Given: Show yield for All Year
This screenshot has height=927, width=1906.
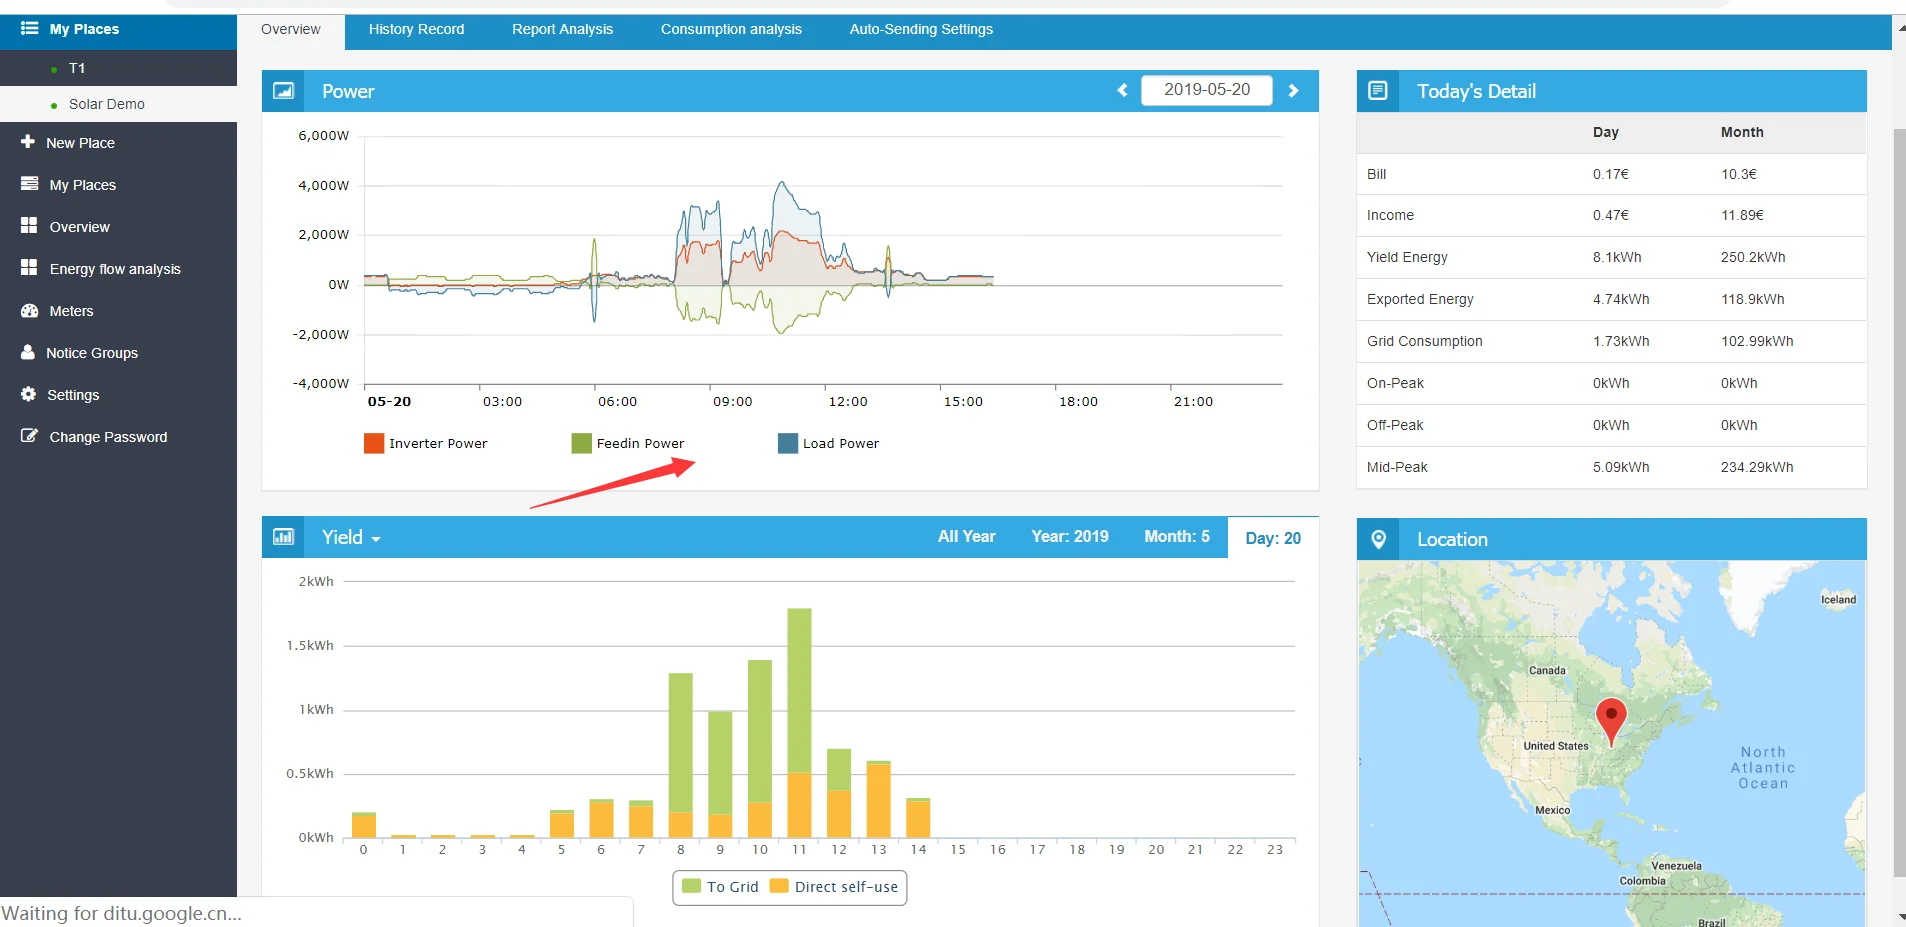Looking at the screenshot, I should (966, 537).
